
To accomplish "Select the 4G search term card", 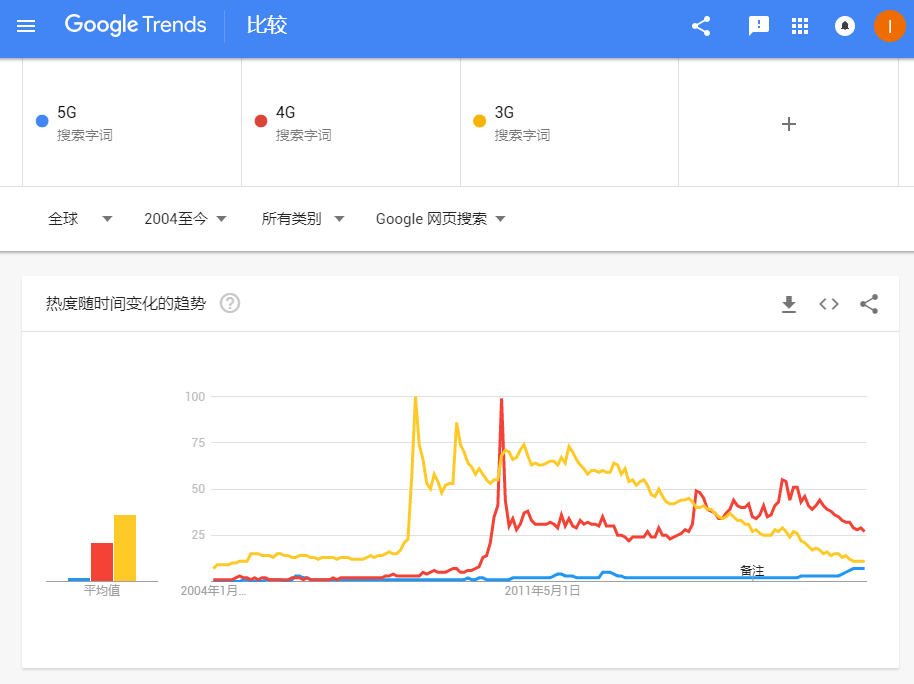I will 350,122.
